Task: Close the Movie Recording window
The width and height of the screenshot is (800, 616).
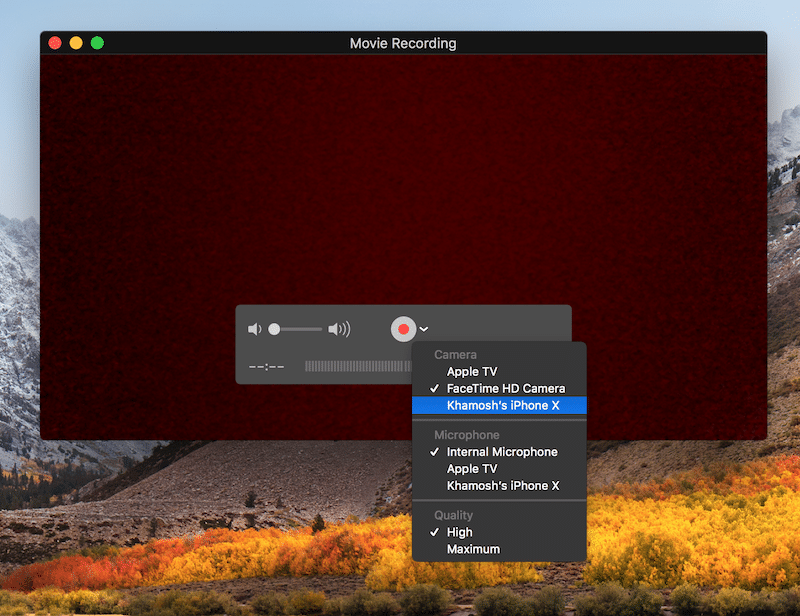Action: point(55,43)
